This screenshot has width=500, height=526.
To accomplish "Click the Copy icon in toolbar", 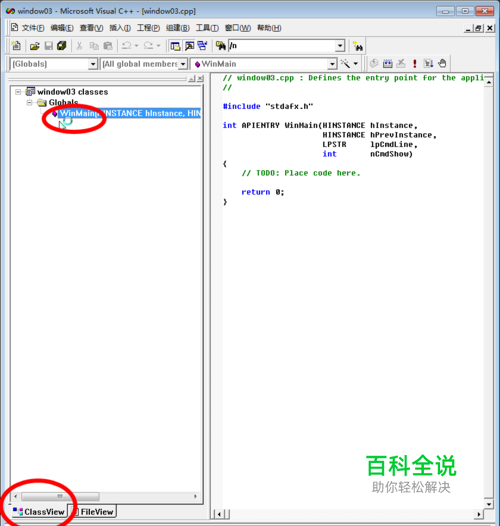I will click(94, 46).
